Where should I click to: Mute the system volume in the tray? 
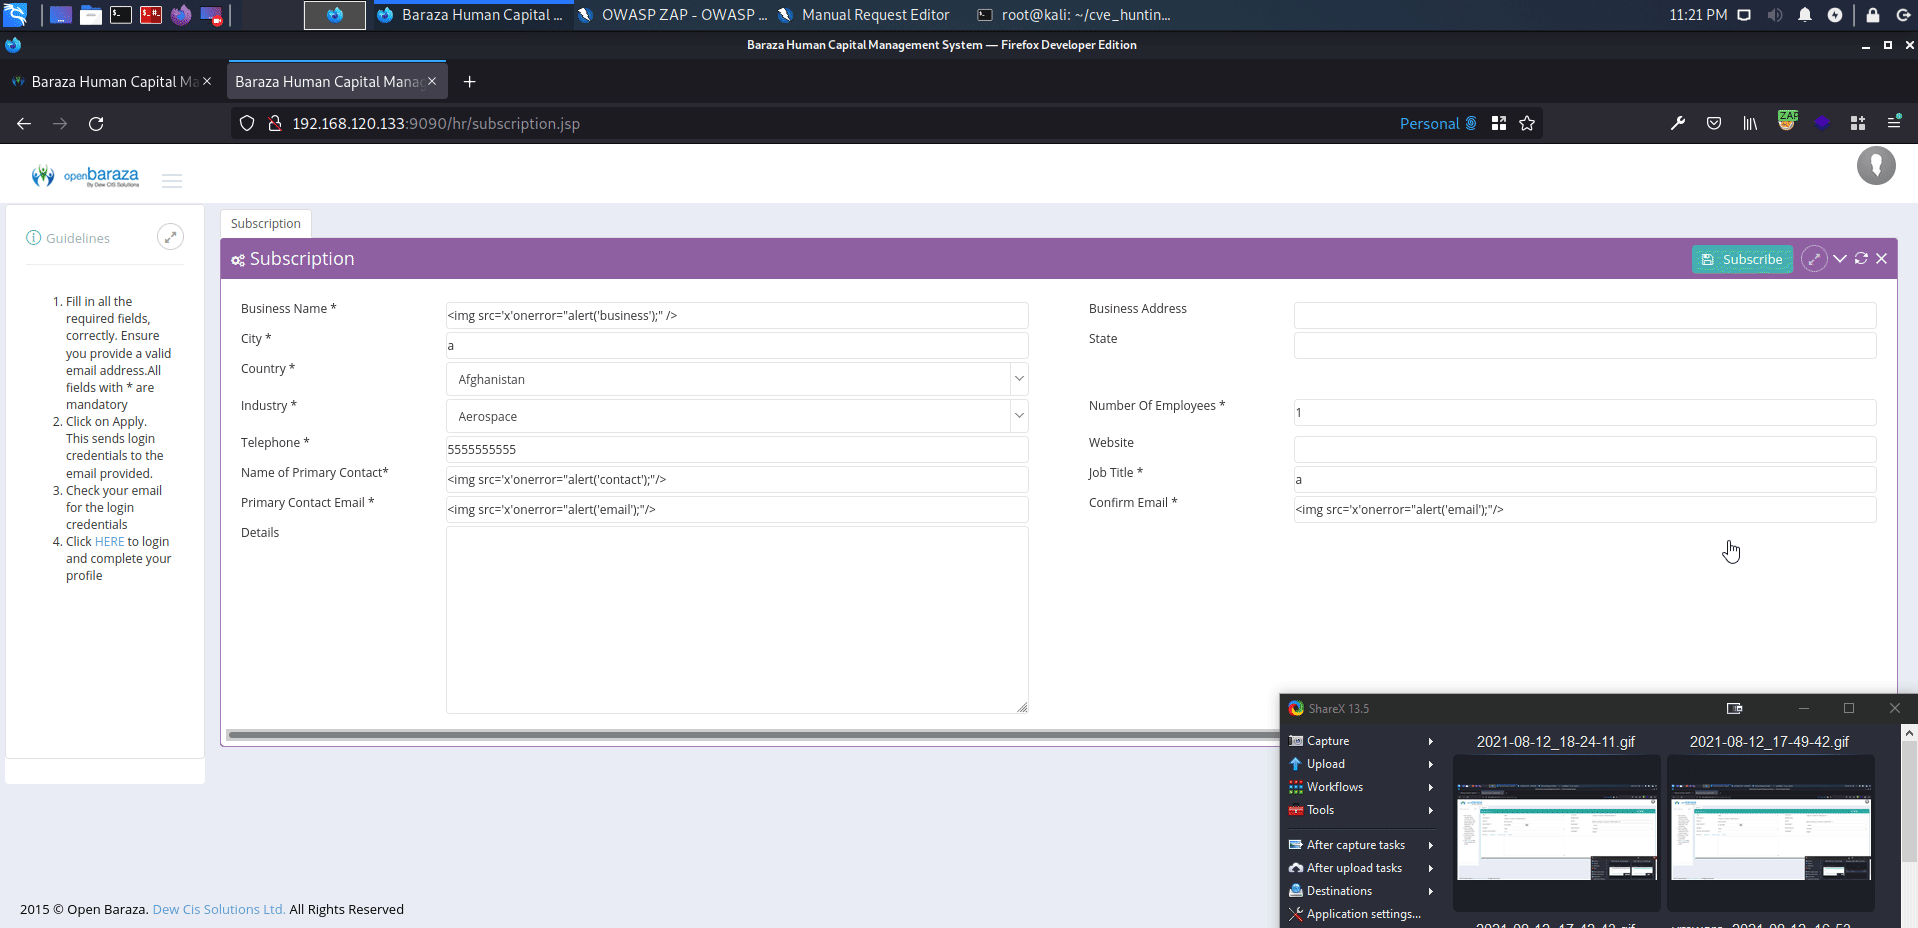pyautogui.click(x=1775, y=15)
